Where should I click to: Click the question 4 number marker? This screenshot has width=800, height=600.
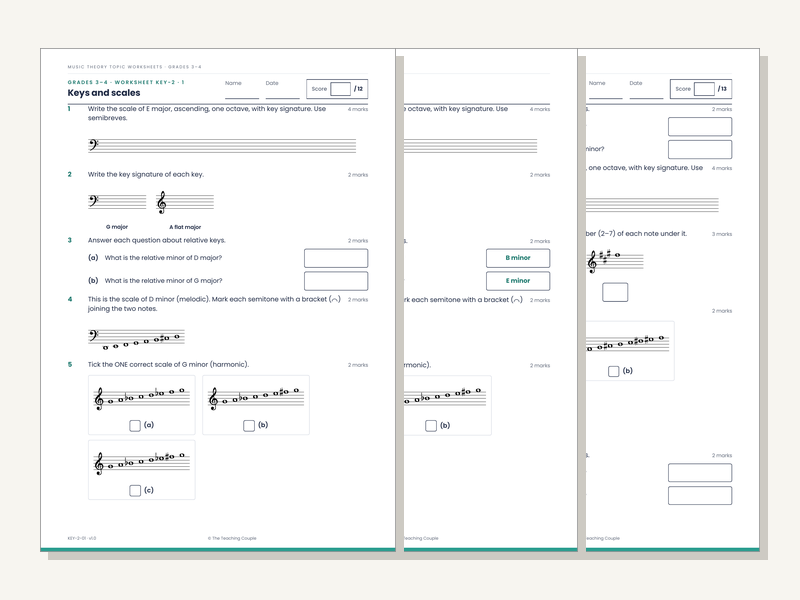coord(70,299)
